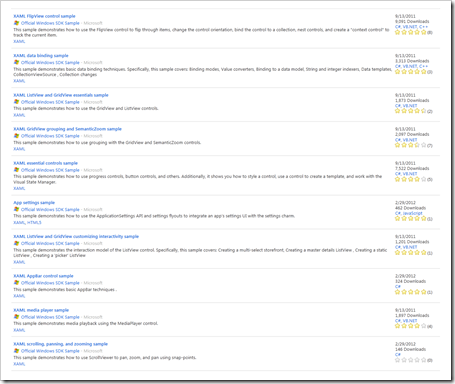Click Windows flag icon under XAML FlipView control sample
This screenshot has width=455, height=384.
pyautogui.click(x=16, y=23)
